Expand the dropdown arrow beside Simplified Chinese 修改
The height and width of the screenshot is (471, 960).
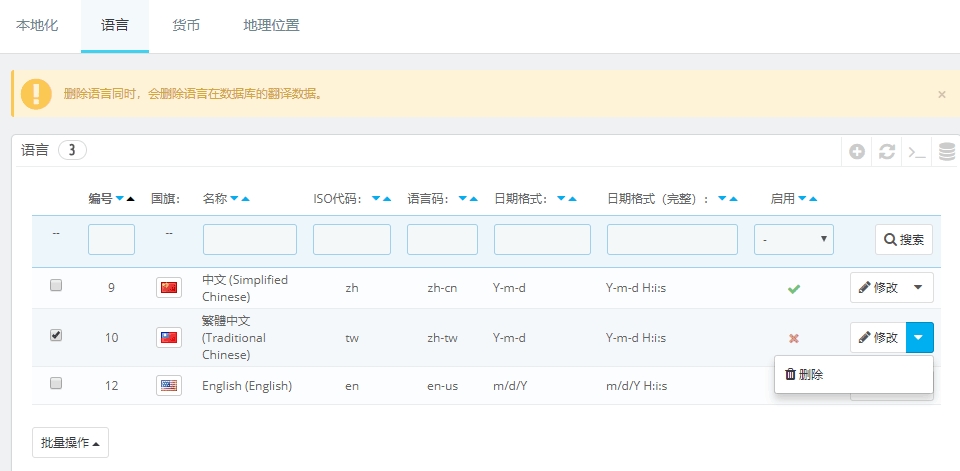(919, 288)
